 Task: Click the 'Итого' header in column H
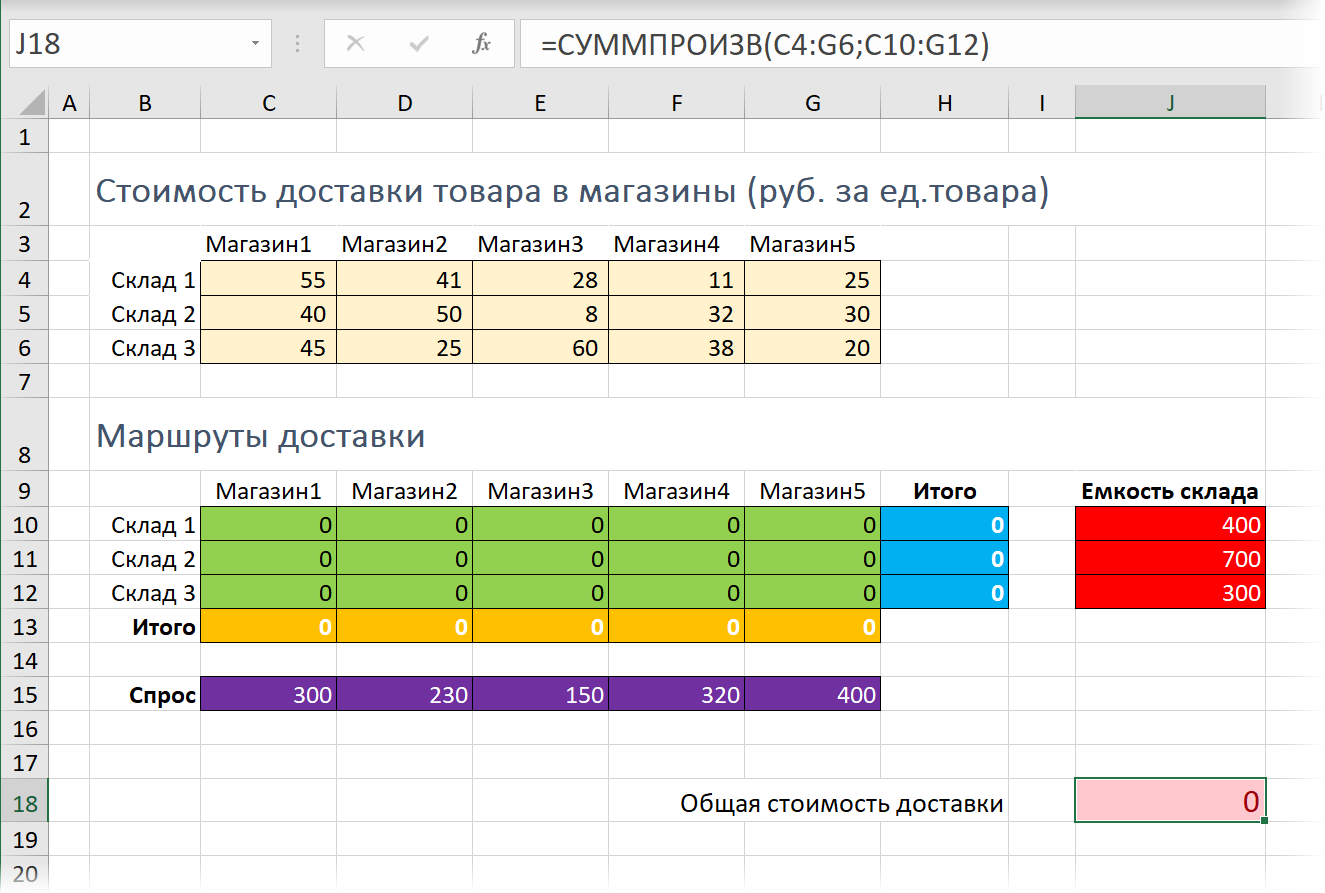945,491
